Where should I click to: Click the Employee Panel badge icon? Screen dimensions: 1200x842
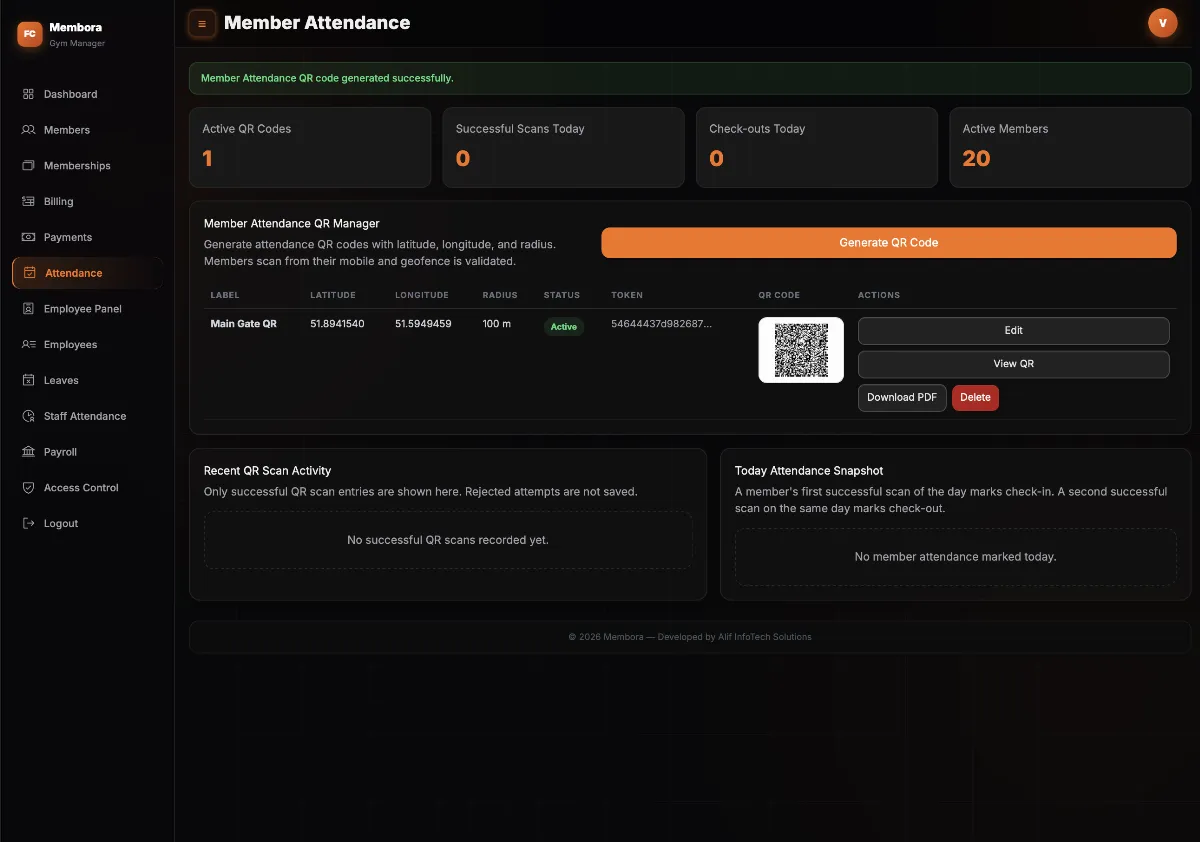point(28,309)
